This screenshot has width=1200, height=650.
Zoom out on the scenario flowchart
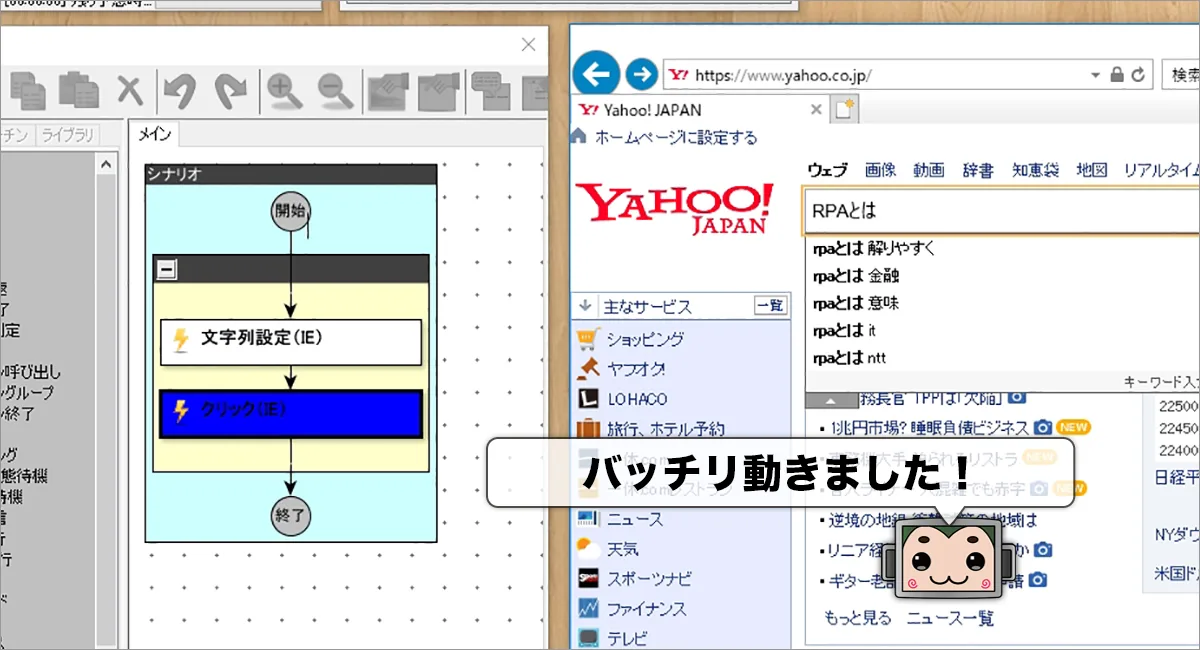(x=336, y=91)
